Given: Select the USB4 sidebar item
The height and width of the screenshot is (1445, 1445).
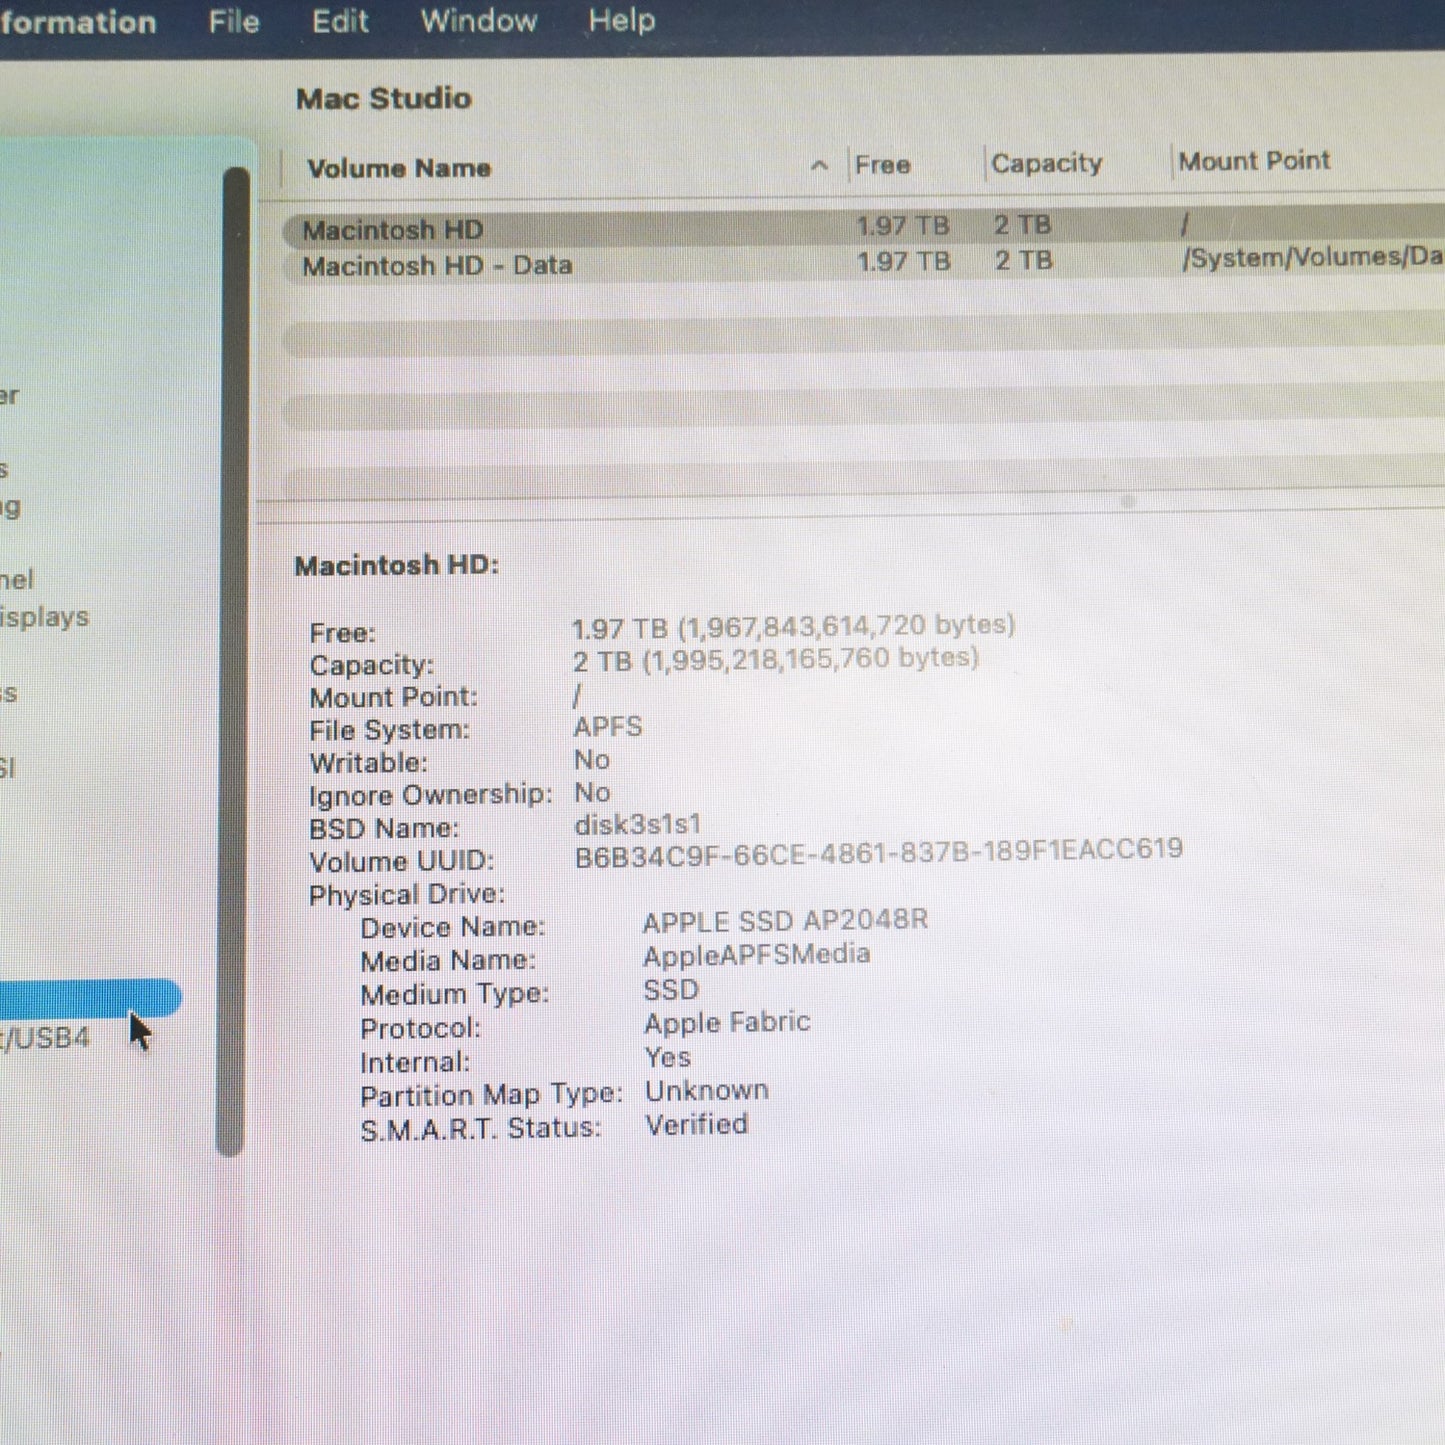Looking at the screenshot, I should pos(45,1038).
